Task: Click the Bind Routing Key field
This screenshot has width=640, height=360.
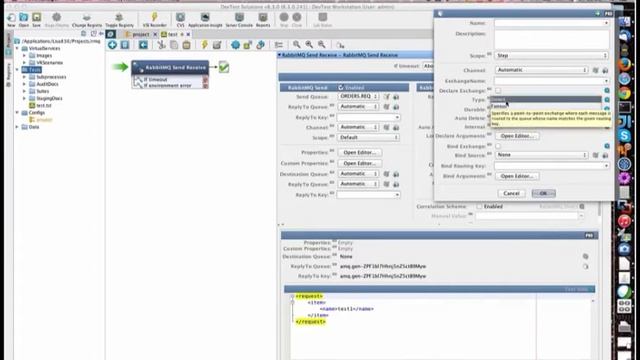Action: click(x=551, y=166)
